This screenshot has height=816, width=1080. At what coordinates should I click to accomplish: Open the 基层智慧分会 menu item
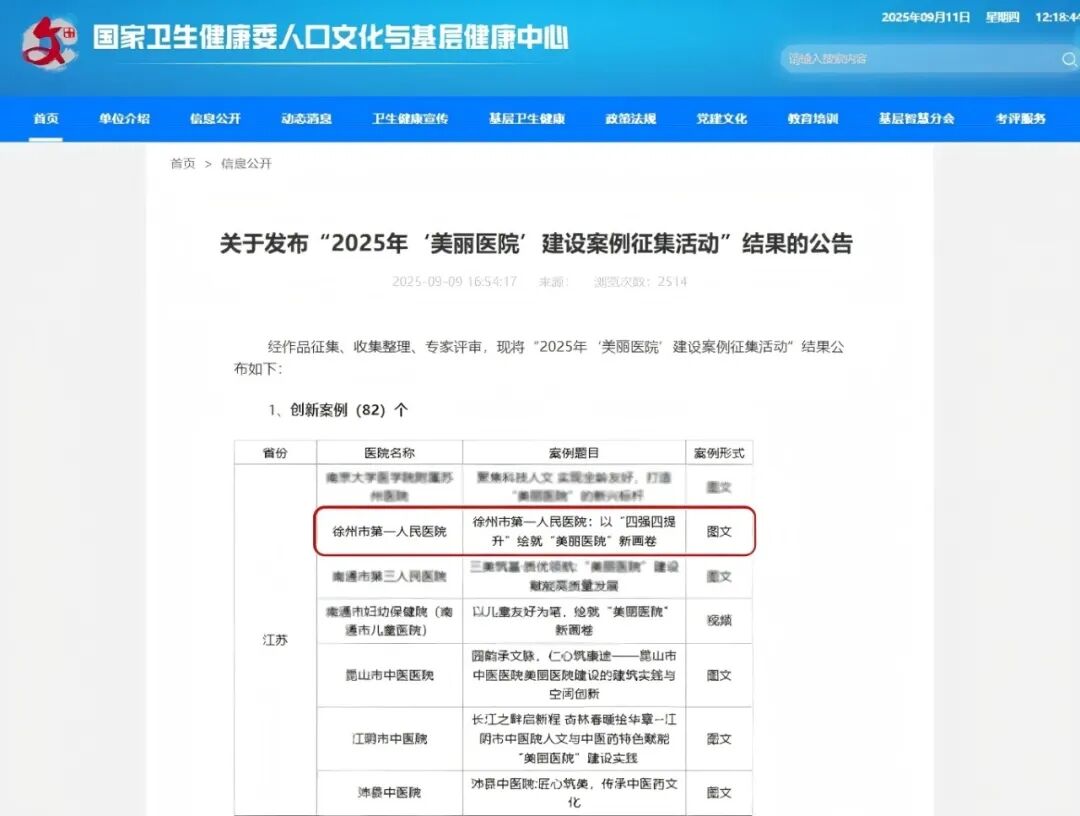pos(916,118)
